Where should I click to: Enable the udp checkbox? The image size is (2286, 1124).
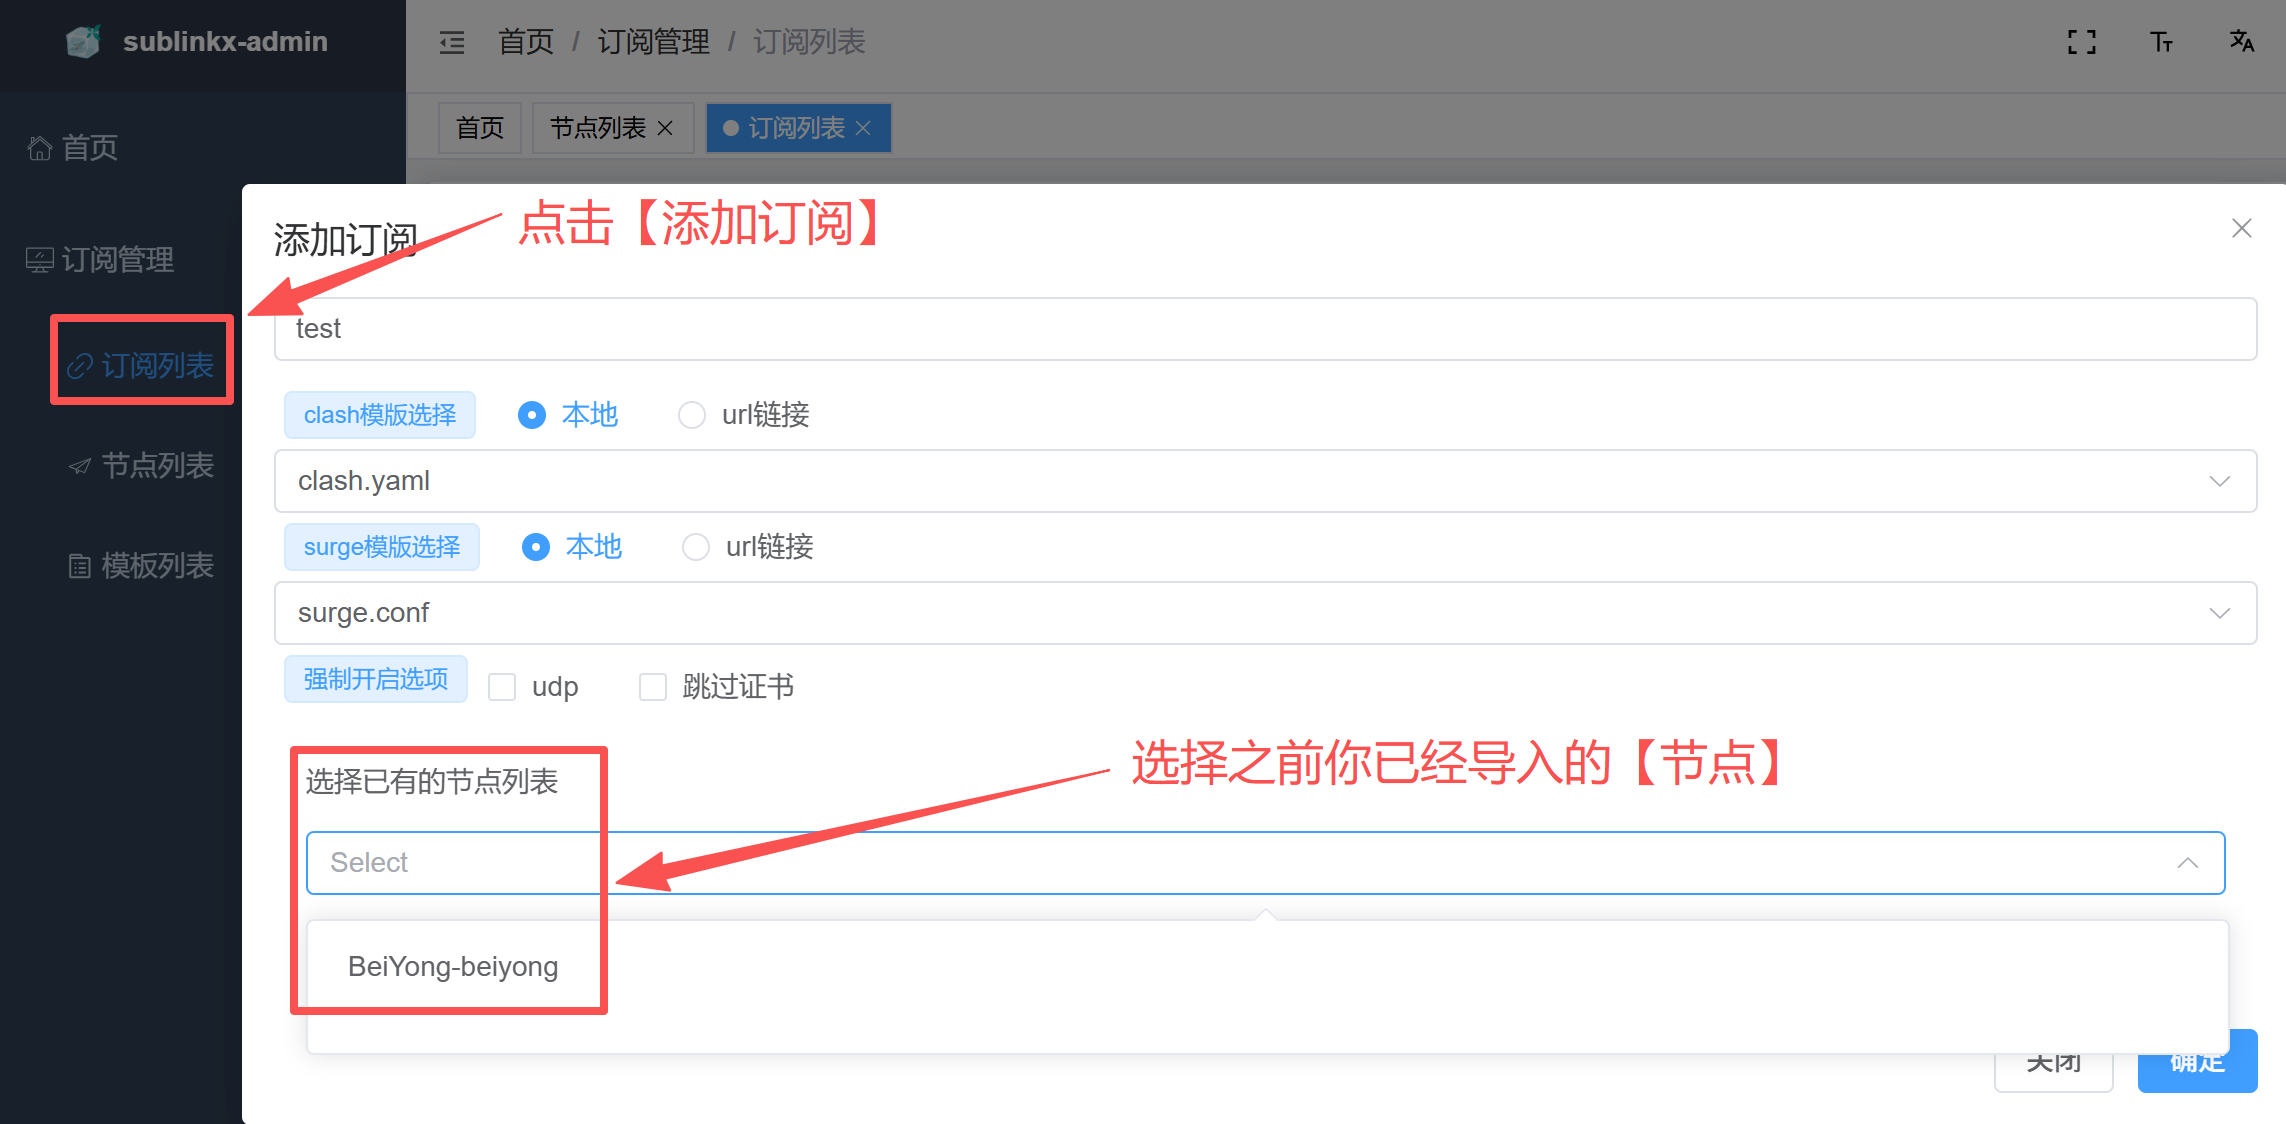502,687
